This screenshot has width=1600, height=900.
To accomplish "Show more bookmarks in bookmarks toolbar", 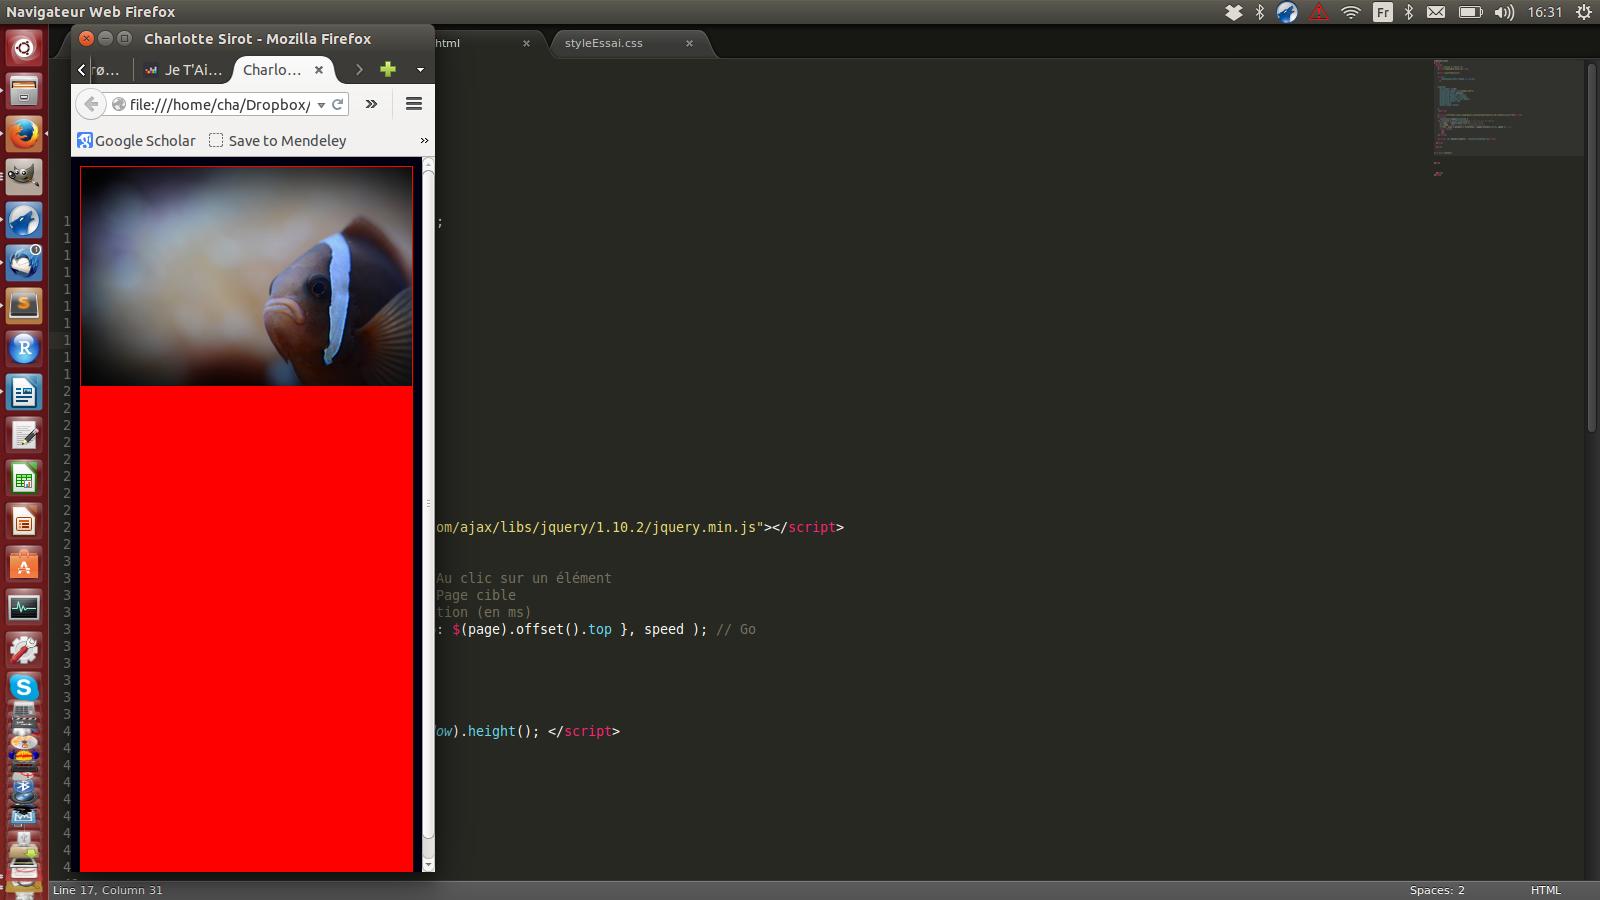I will [x=424, y=141].
